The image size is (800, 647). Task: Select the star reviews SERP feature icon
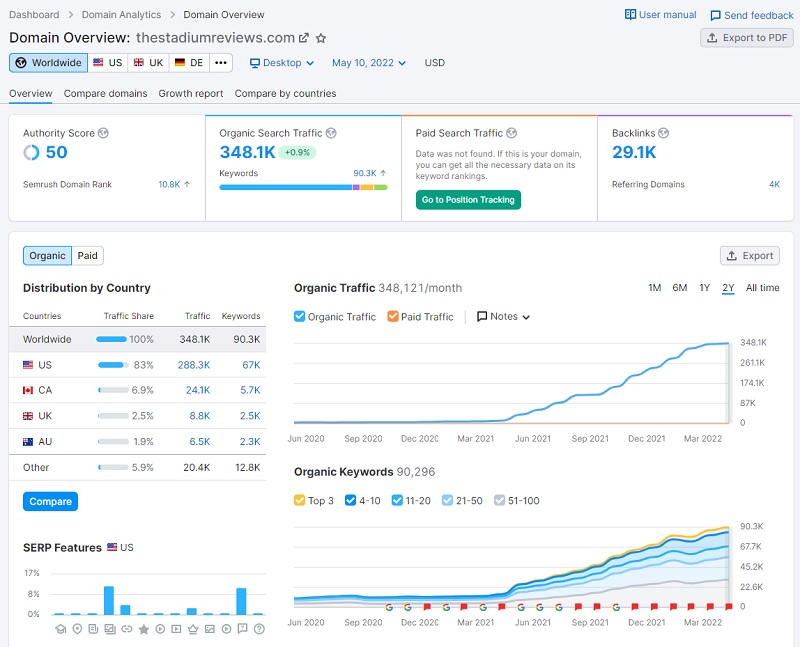[x=143, y=629]
